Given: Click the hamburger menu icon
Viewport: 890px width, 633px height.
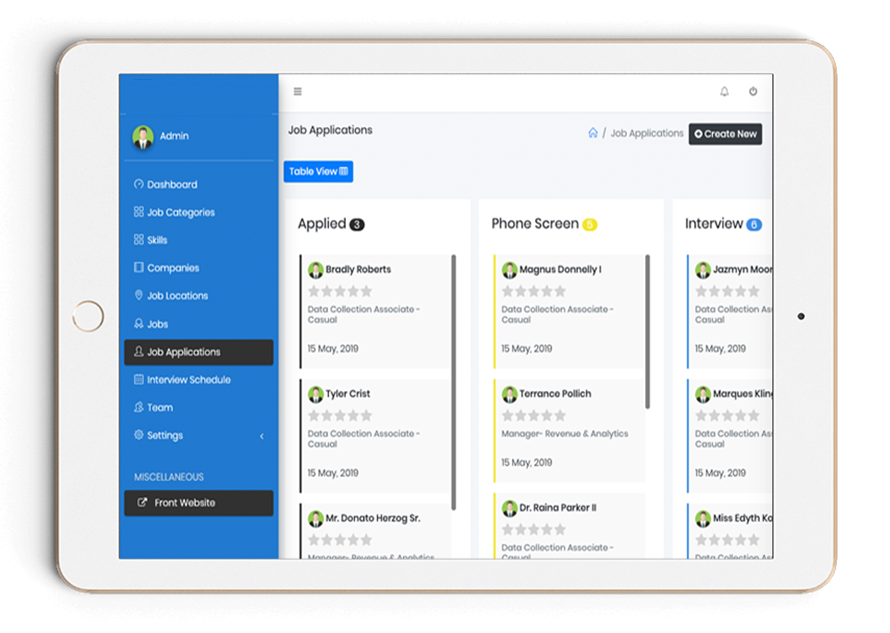Looking at the screenshot, I should tap(297, 92).
